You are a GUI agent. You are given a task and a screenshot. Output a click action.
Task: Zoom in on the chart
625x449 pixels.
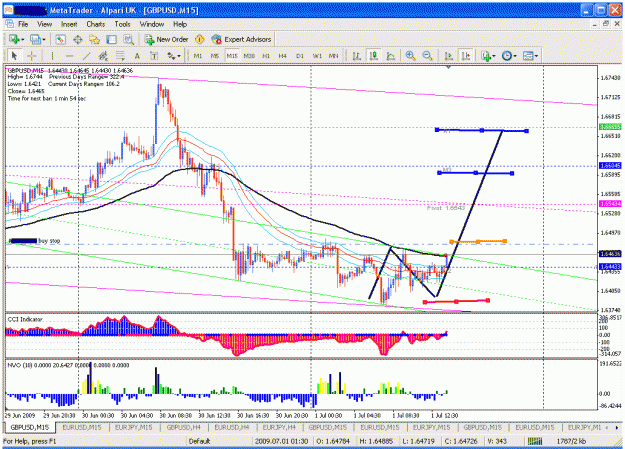tap(410, 56)
